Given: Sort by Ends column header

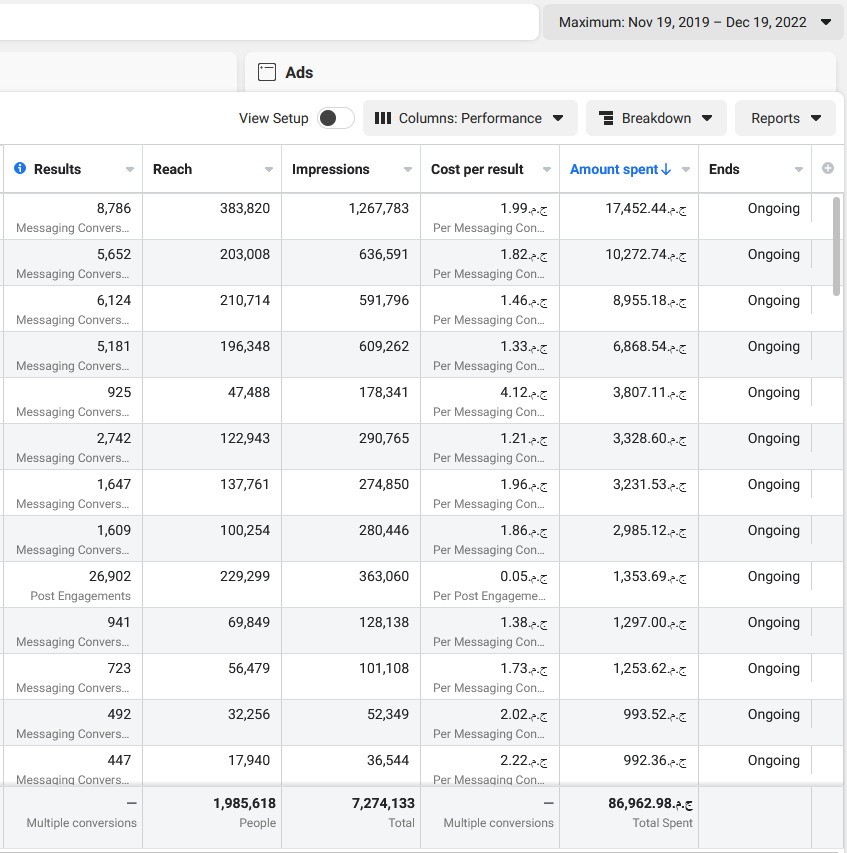Looking at the screenshot, I should coord(724,169).
